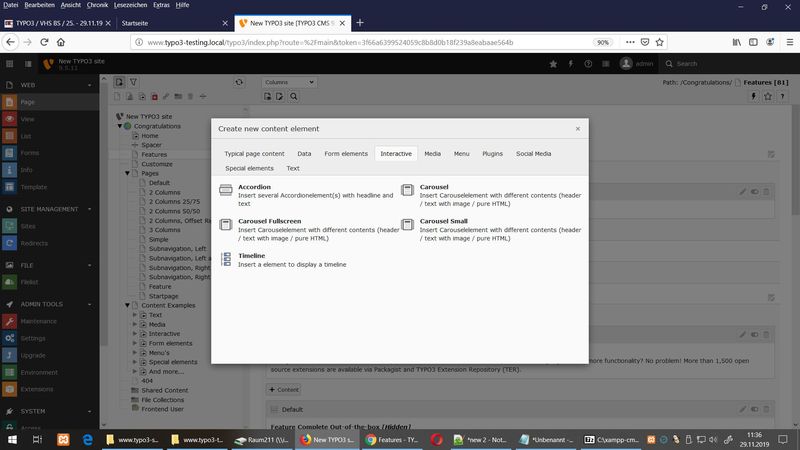Collapse the WEB module group

(89, 85)
